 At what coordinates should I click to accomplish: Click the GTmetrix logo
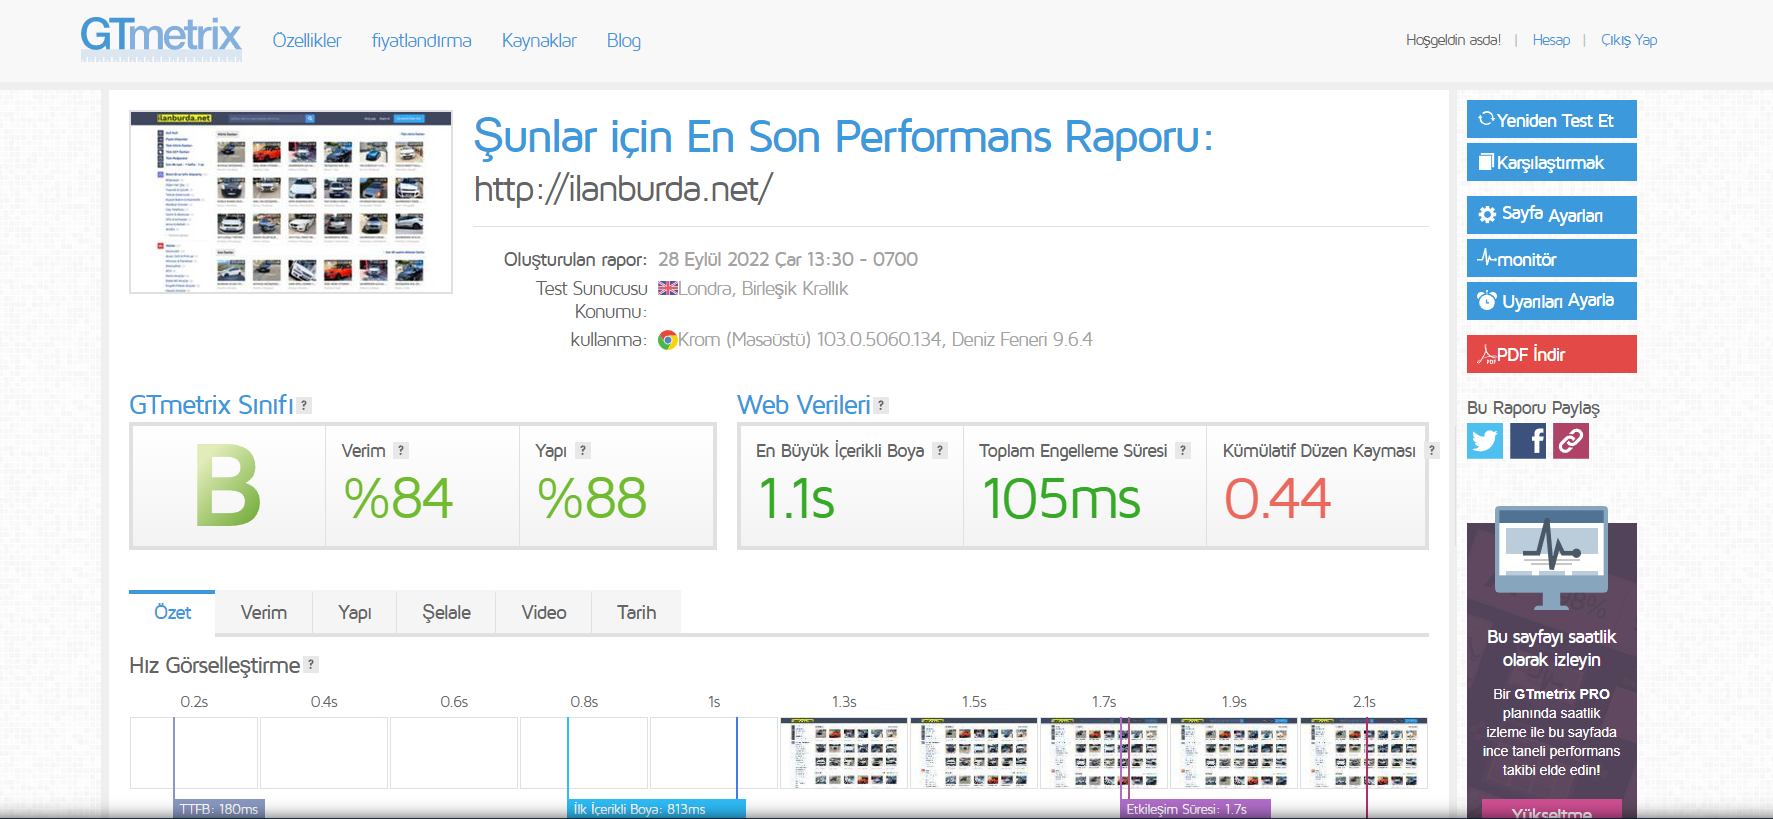click(161, 39)
